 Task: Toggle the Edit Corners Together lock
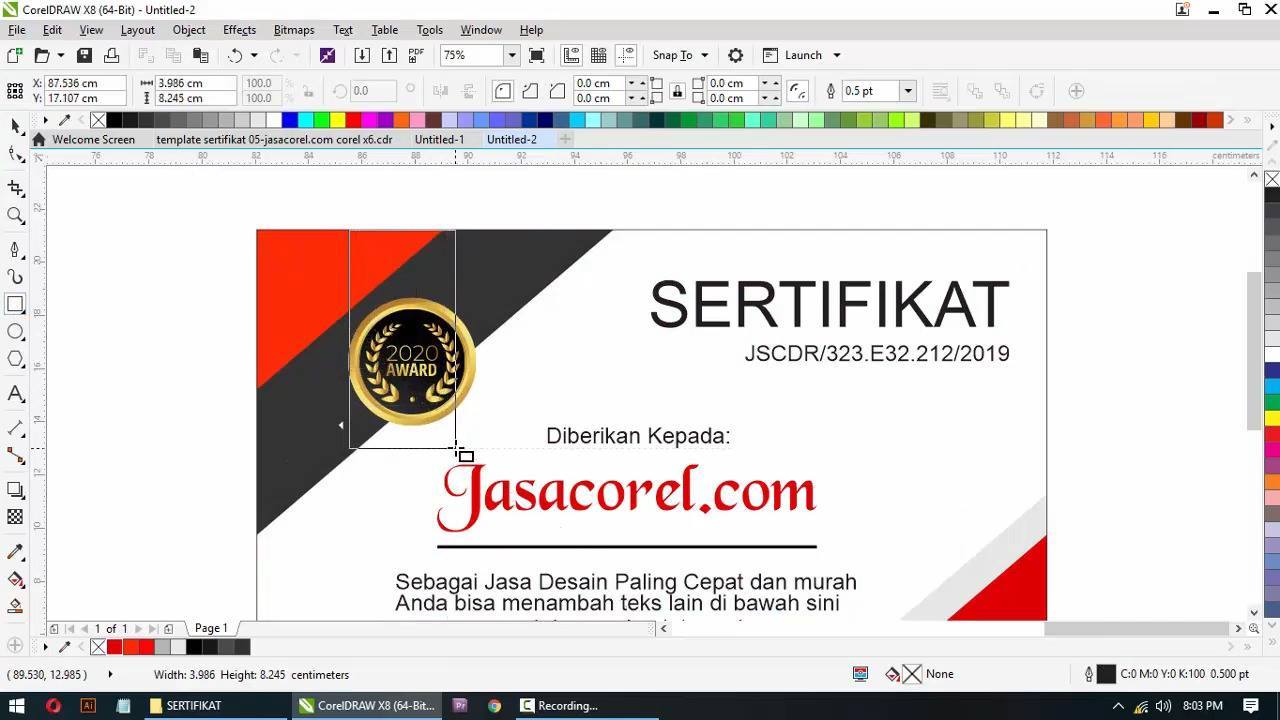pos(677,91)
